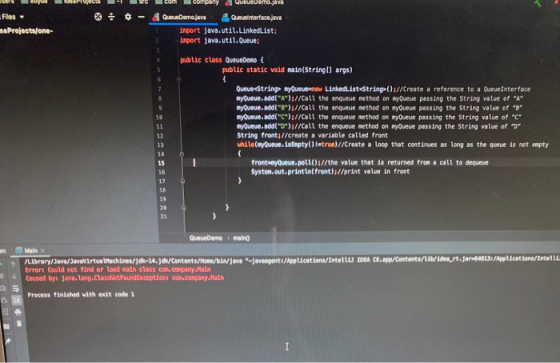Click the collapse all icon in project toolbar

click(x=111, y=16)
